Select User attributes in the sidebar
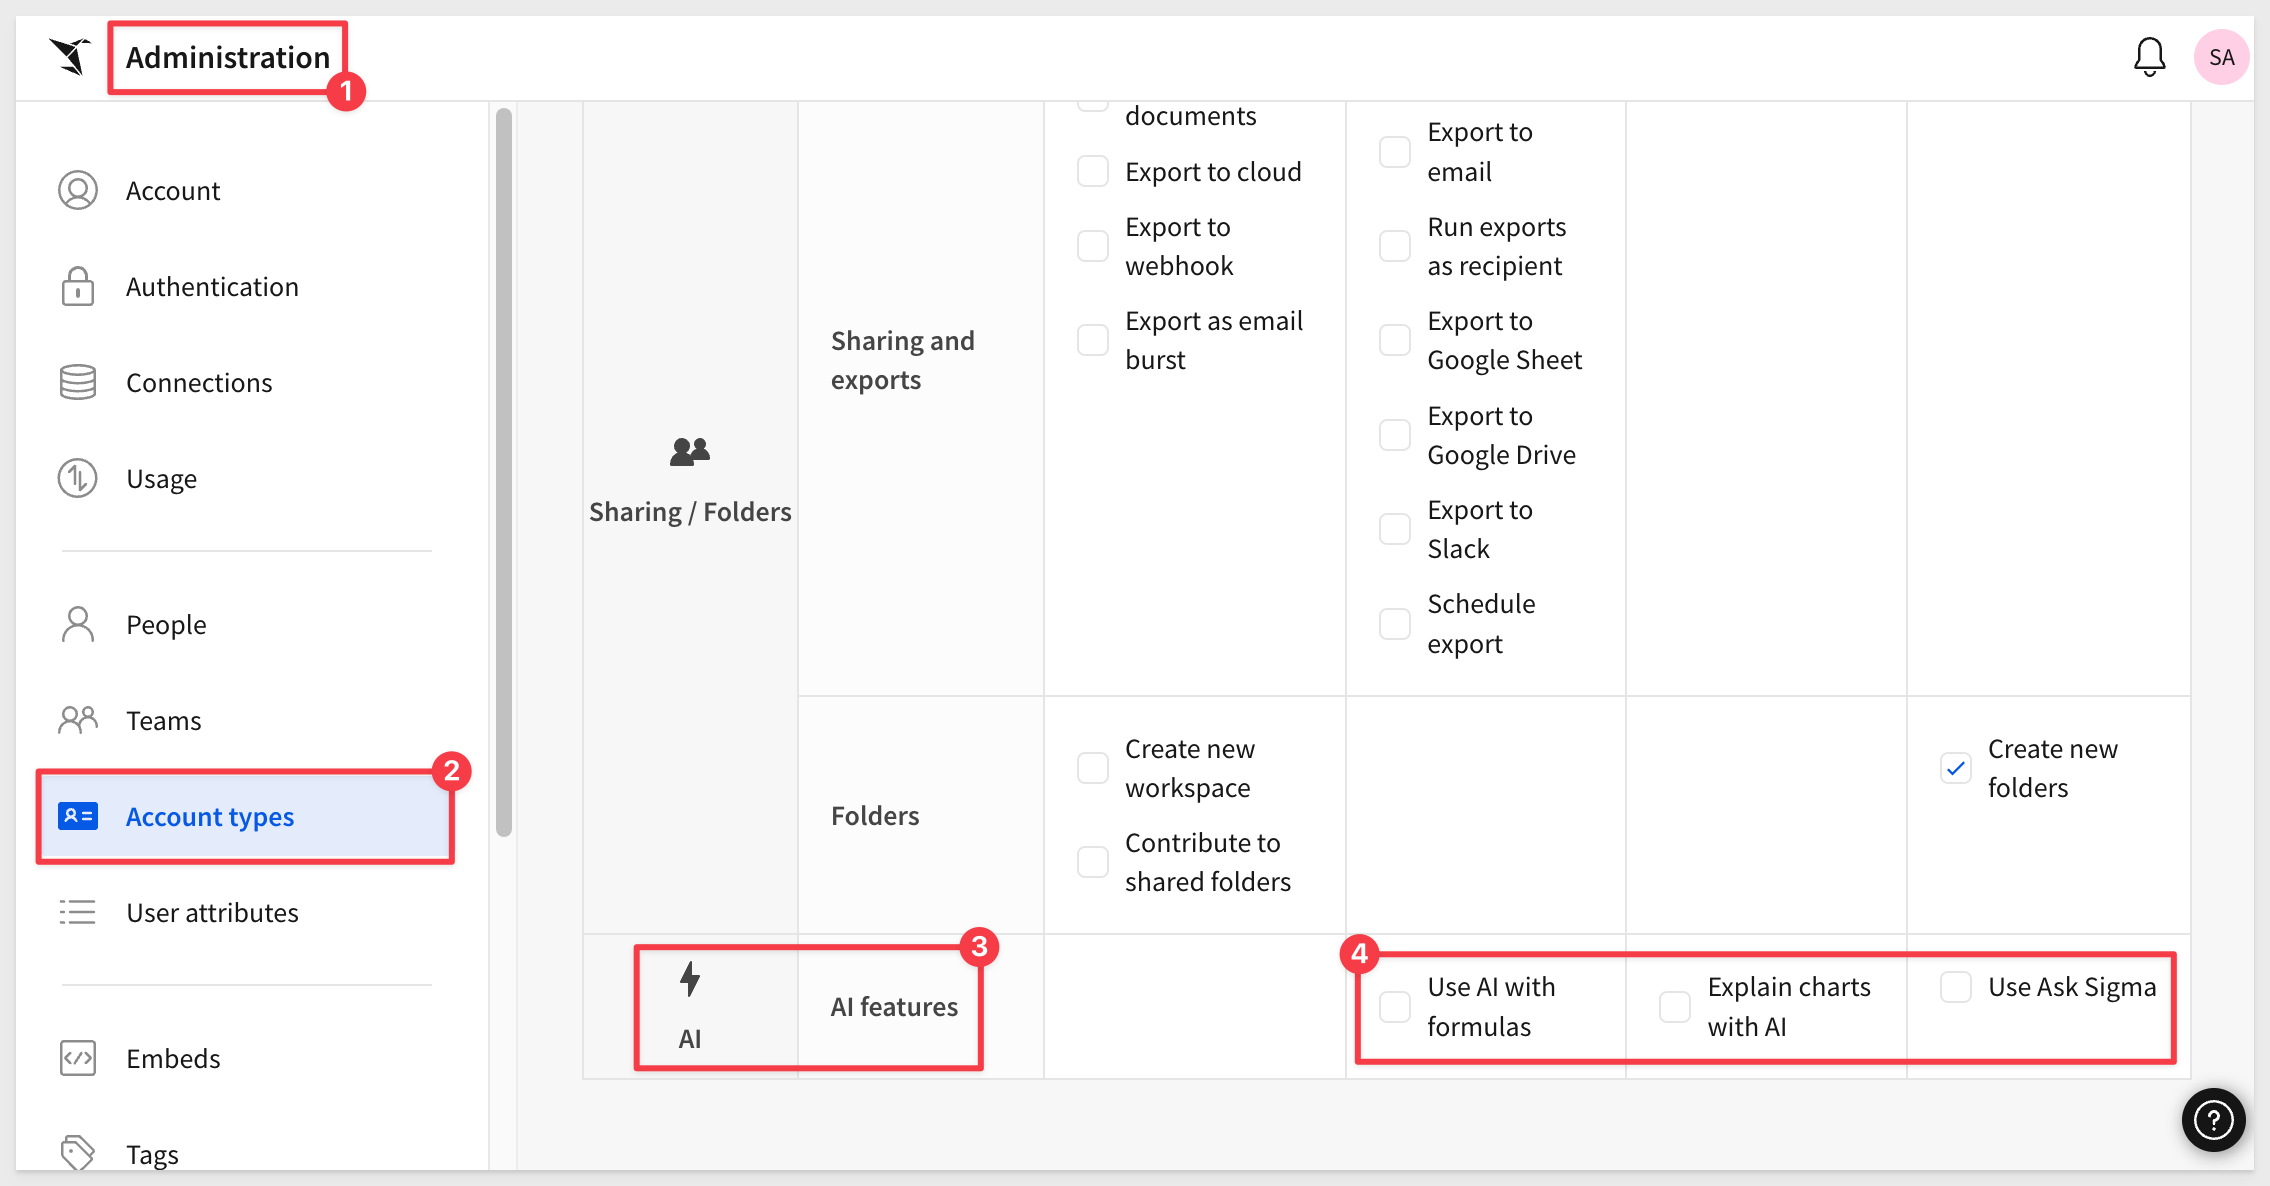This screenshot has width=2270, height=1186. click(x=212, y=913)
